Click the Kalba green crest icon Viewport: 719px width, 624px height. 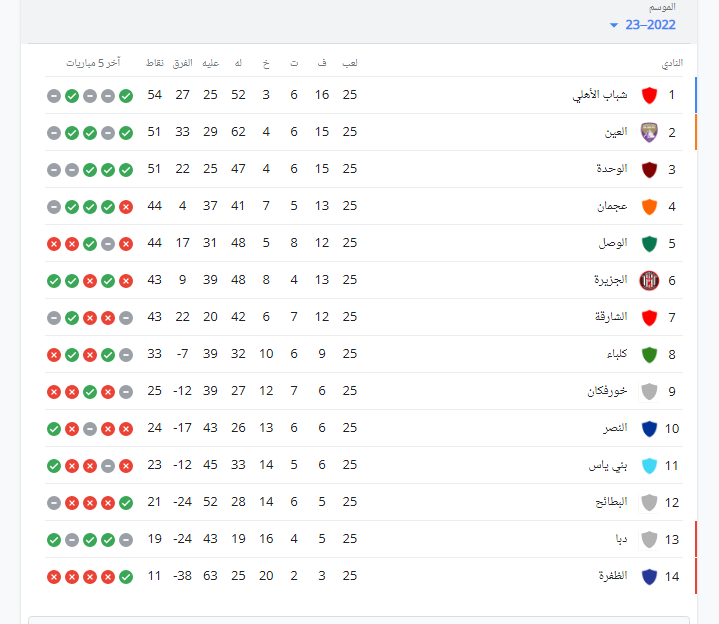point(649,355)
